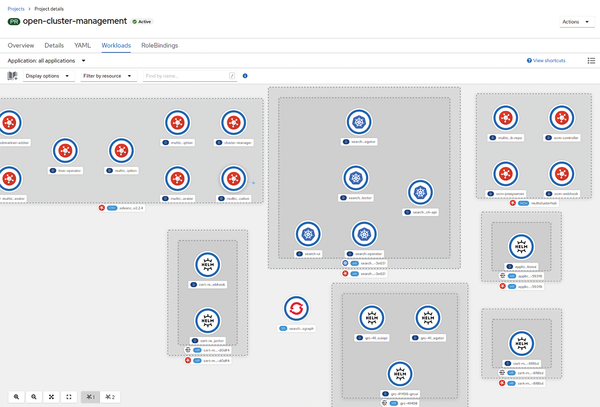
Task: Open the cert-manager cainjector Helm node
Action: (207, 321)
